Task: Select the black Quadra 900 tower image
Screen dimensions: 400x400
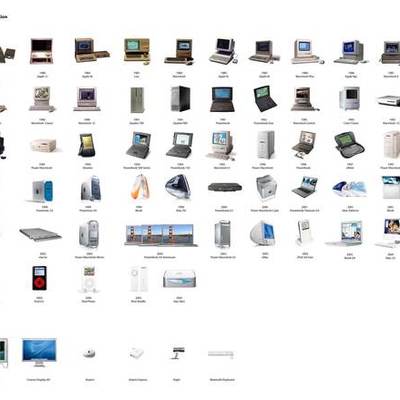Action: (180, 99)
